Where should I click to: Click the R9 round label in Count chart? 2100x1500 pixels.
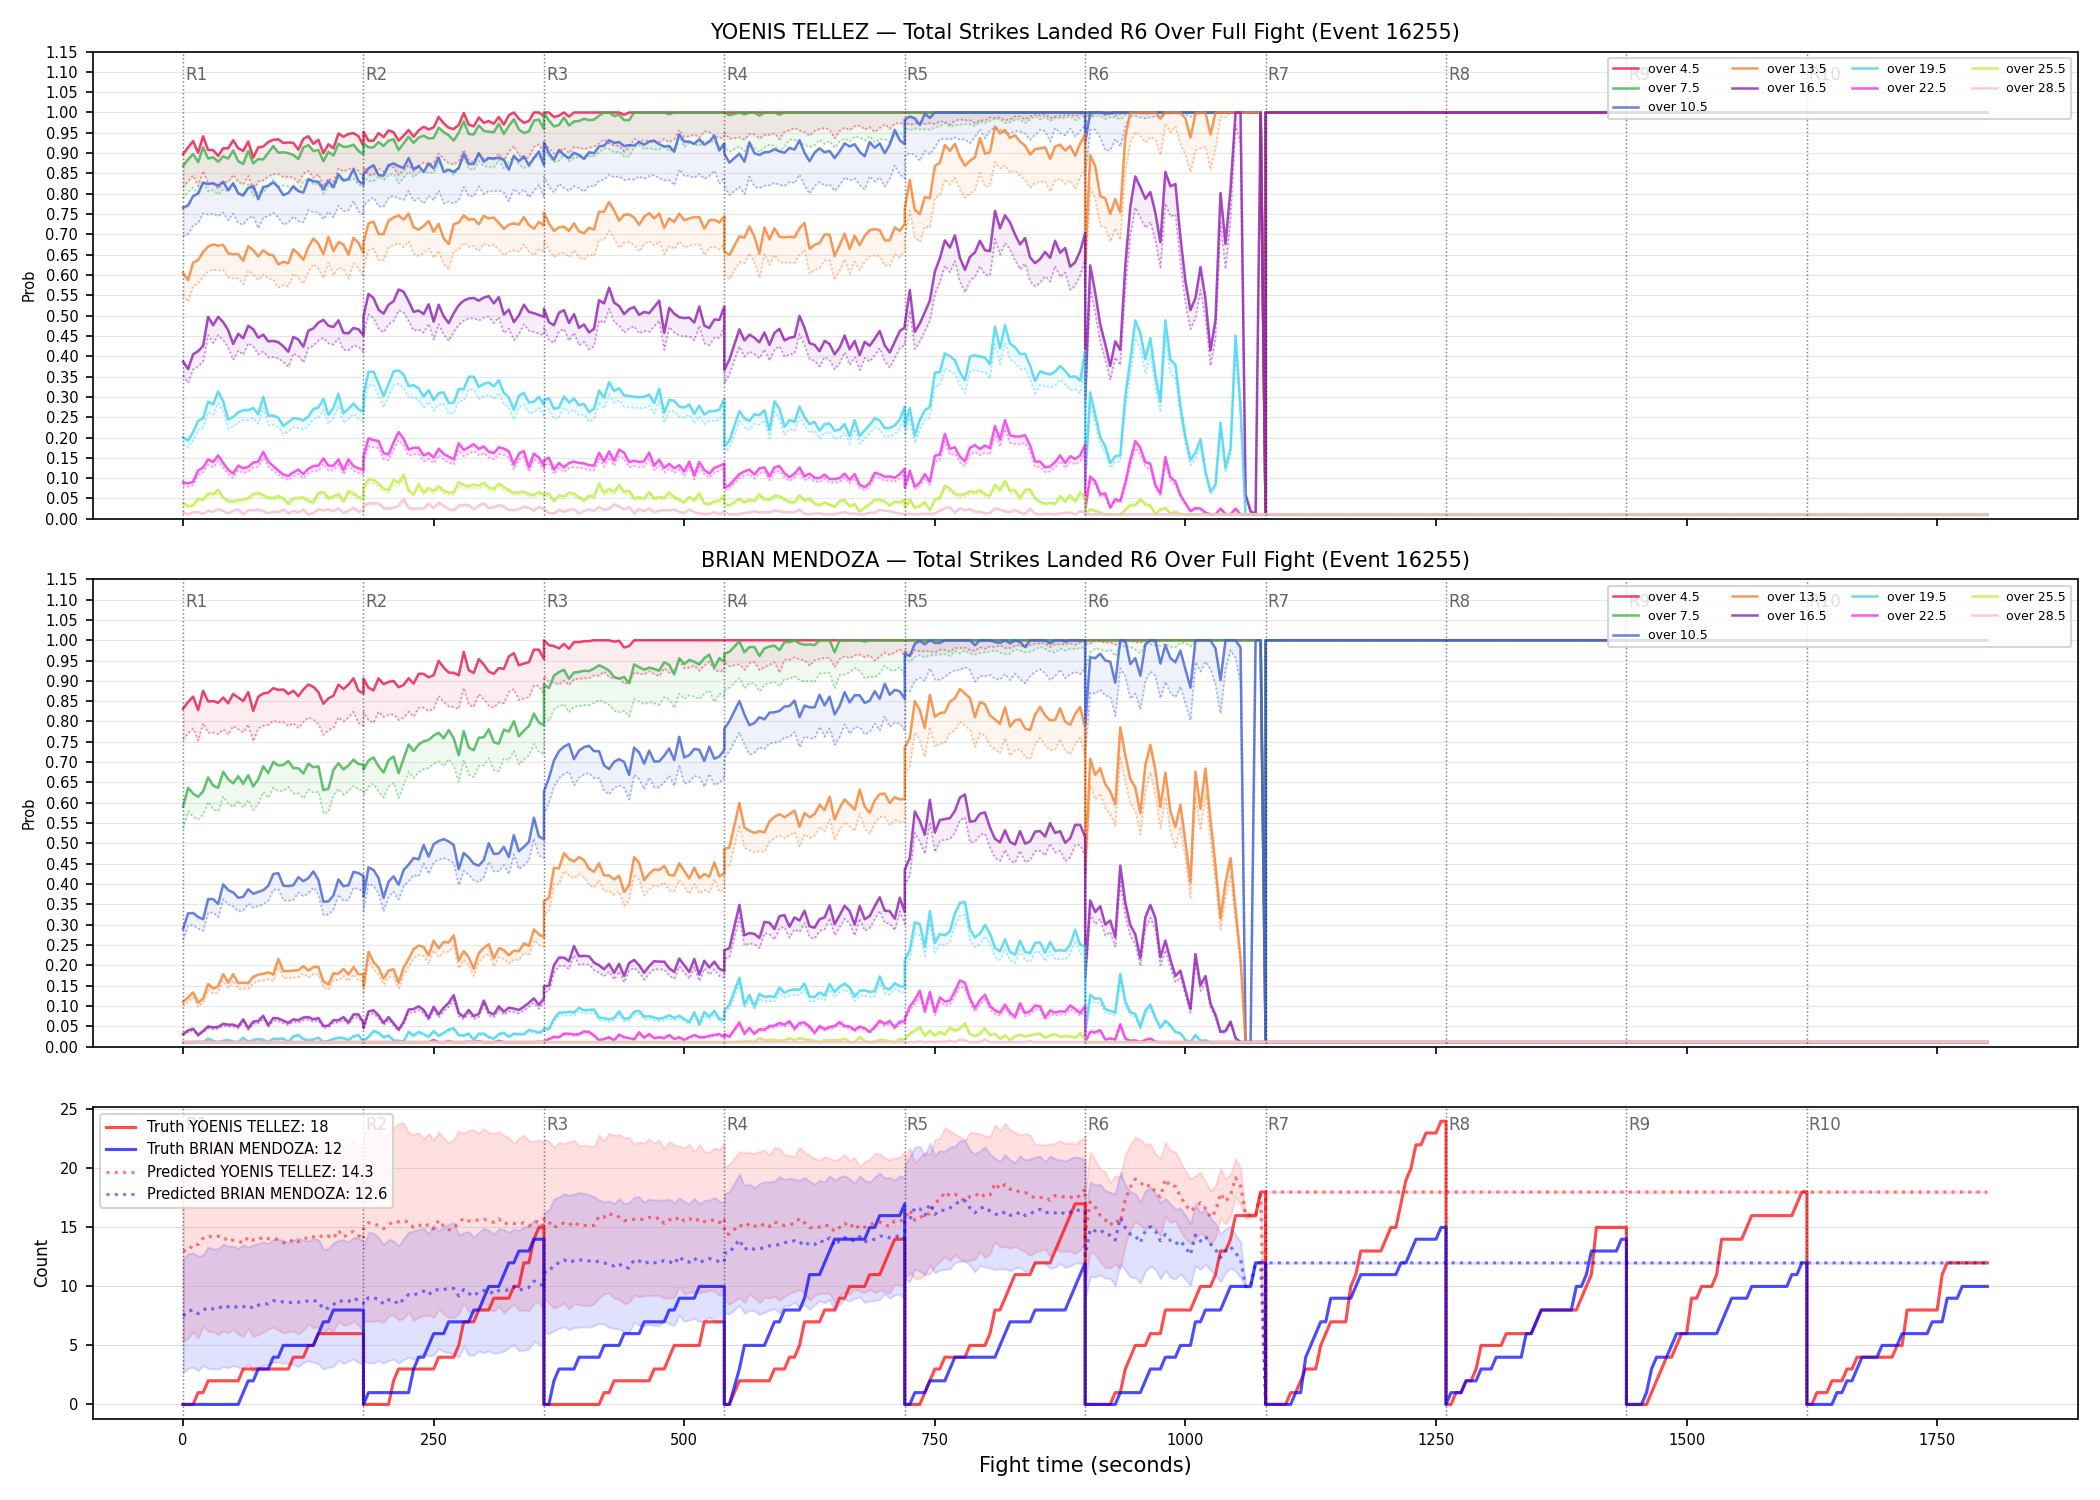click(1639, 1124)
